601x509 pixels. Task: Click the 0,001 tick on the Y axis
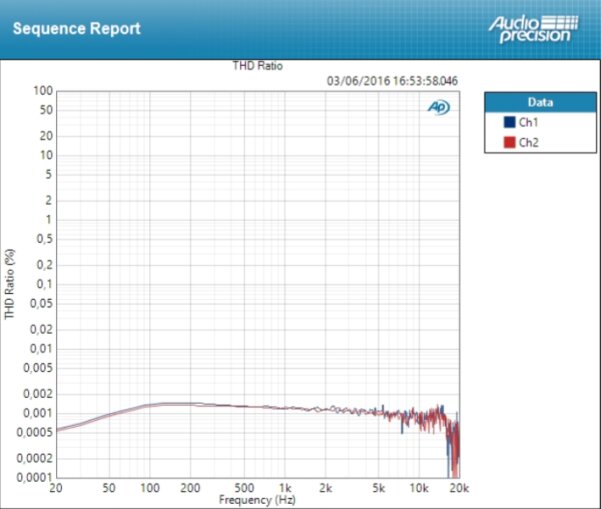click(x=38, y=413)
